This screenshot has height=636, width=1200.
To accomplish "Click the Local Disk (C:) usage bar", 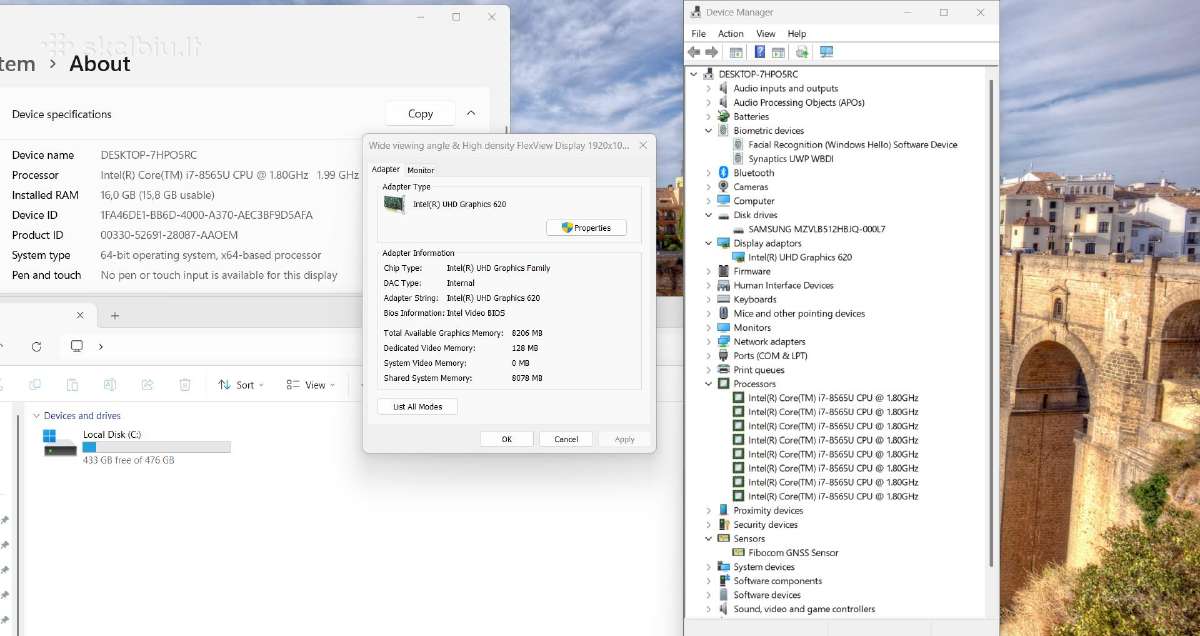I will 156,447.
